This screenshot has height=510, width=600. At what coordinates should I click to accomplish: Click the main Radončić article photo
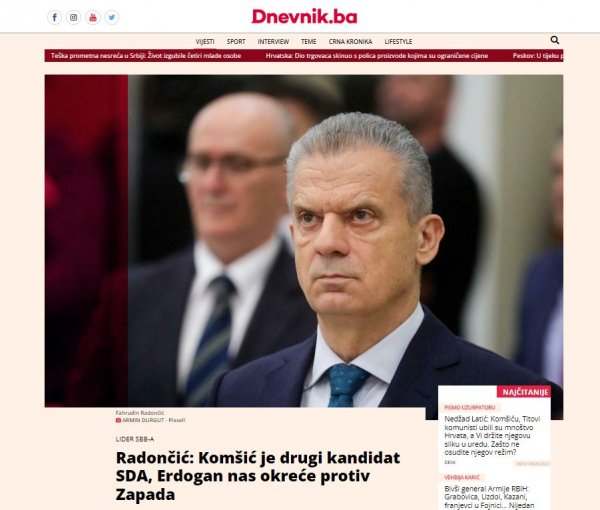click(304, 241)
